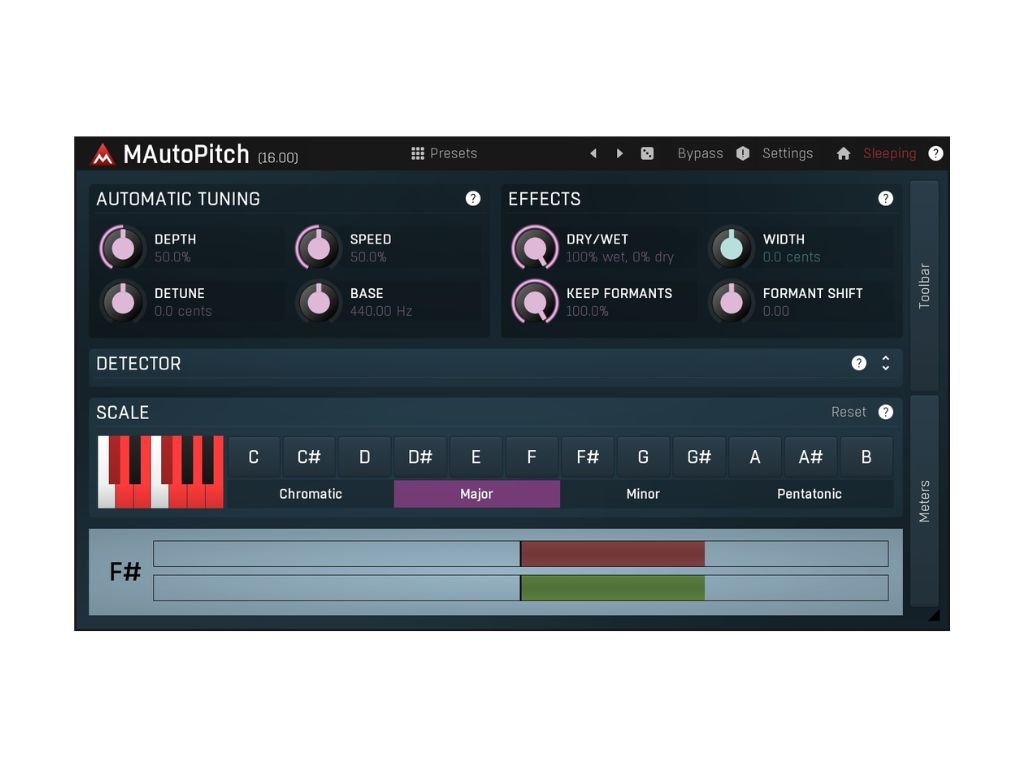Image resolution: width=1024 pixels, height=767 pixels.
Task: Click the hexagon icon next to Settings
Action: coord(743,154)
